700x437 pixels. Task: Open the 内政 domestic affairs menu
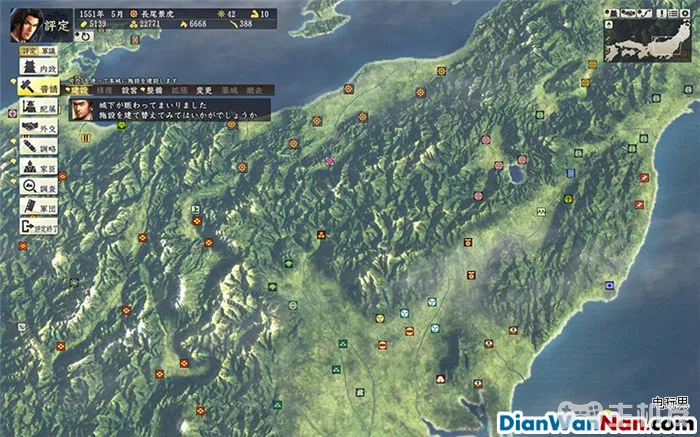pyautogui.click(x=38, y=67)
